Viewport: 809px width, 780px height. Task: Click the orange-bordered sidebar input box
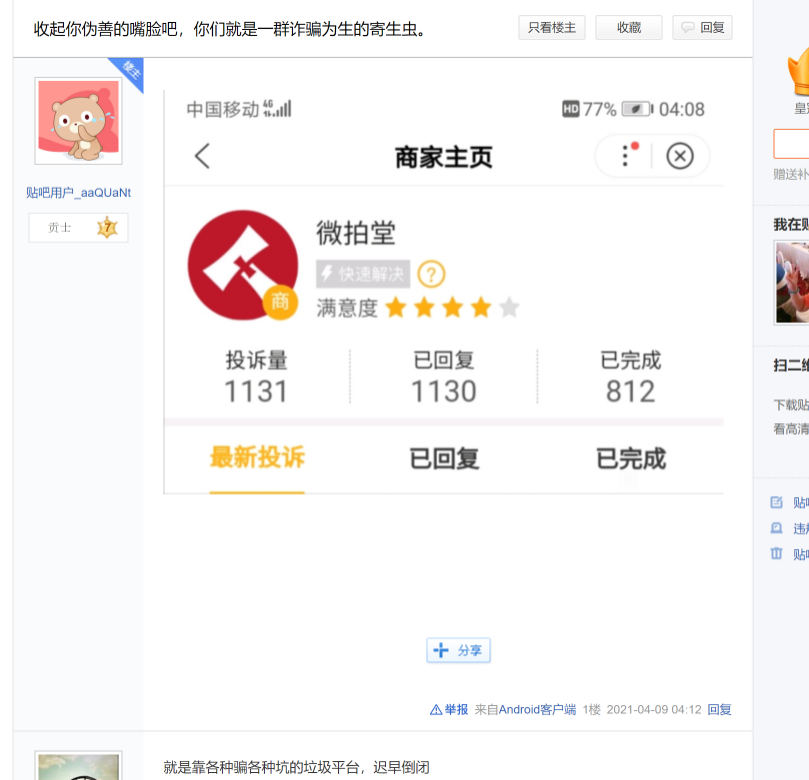point(791,143)
